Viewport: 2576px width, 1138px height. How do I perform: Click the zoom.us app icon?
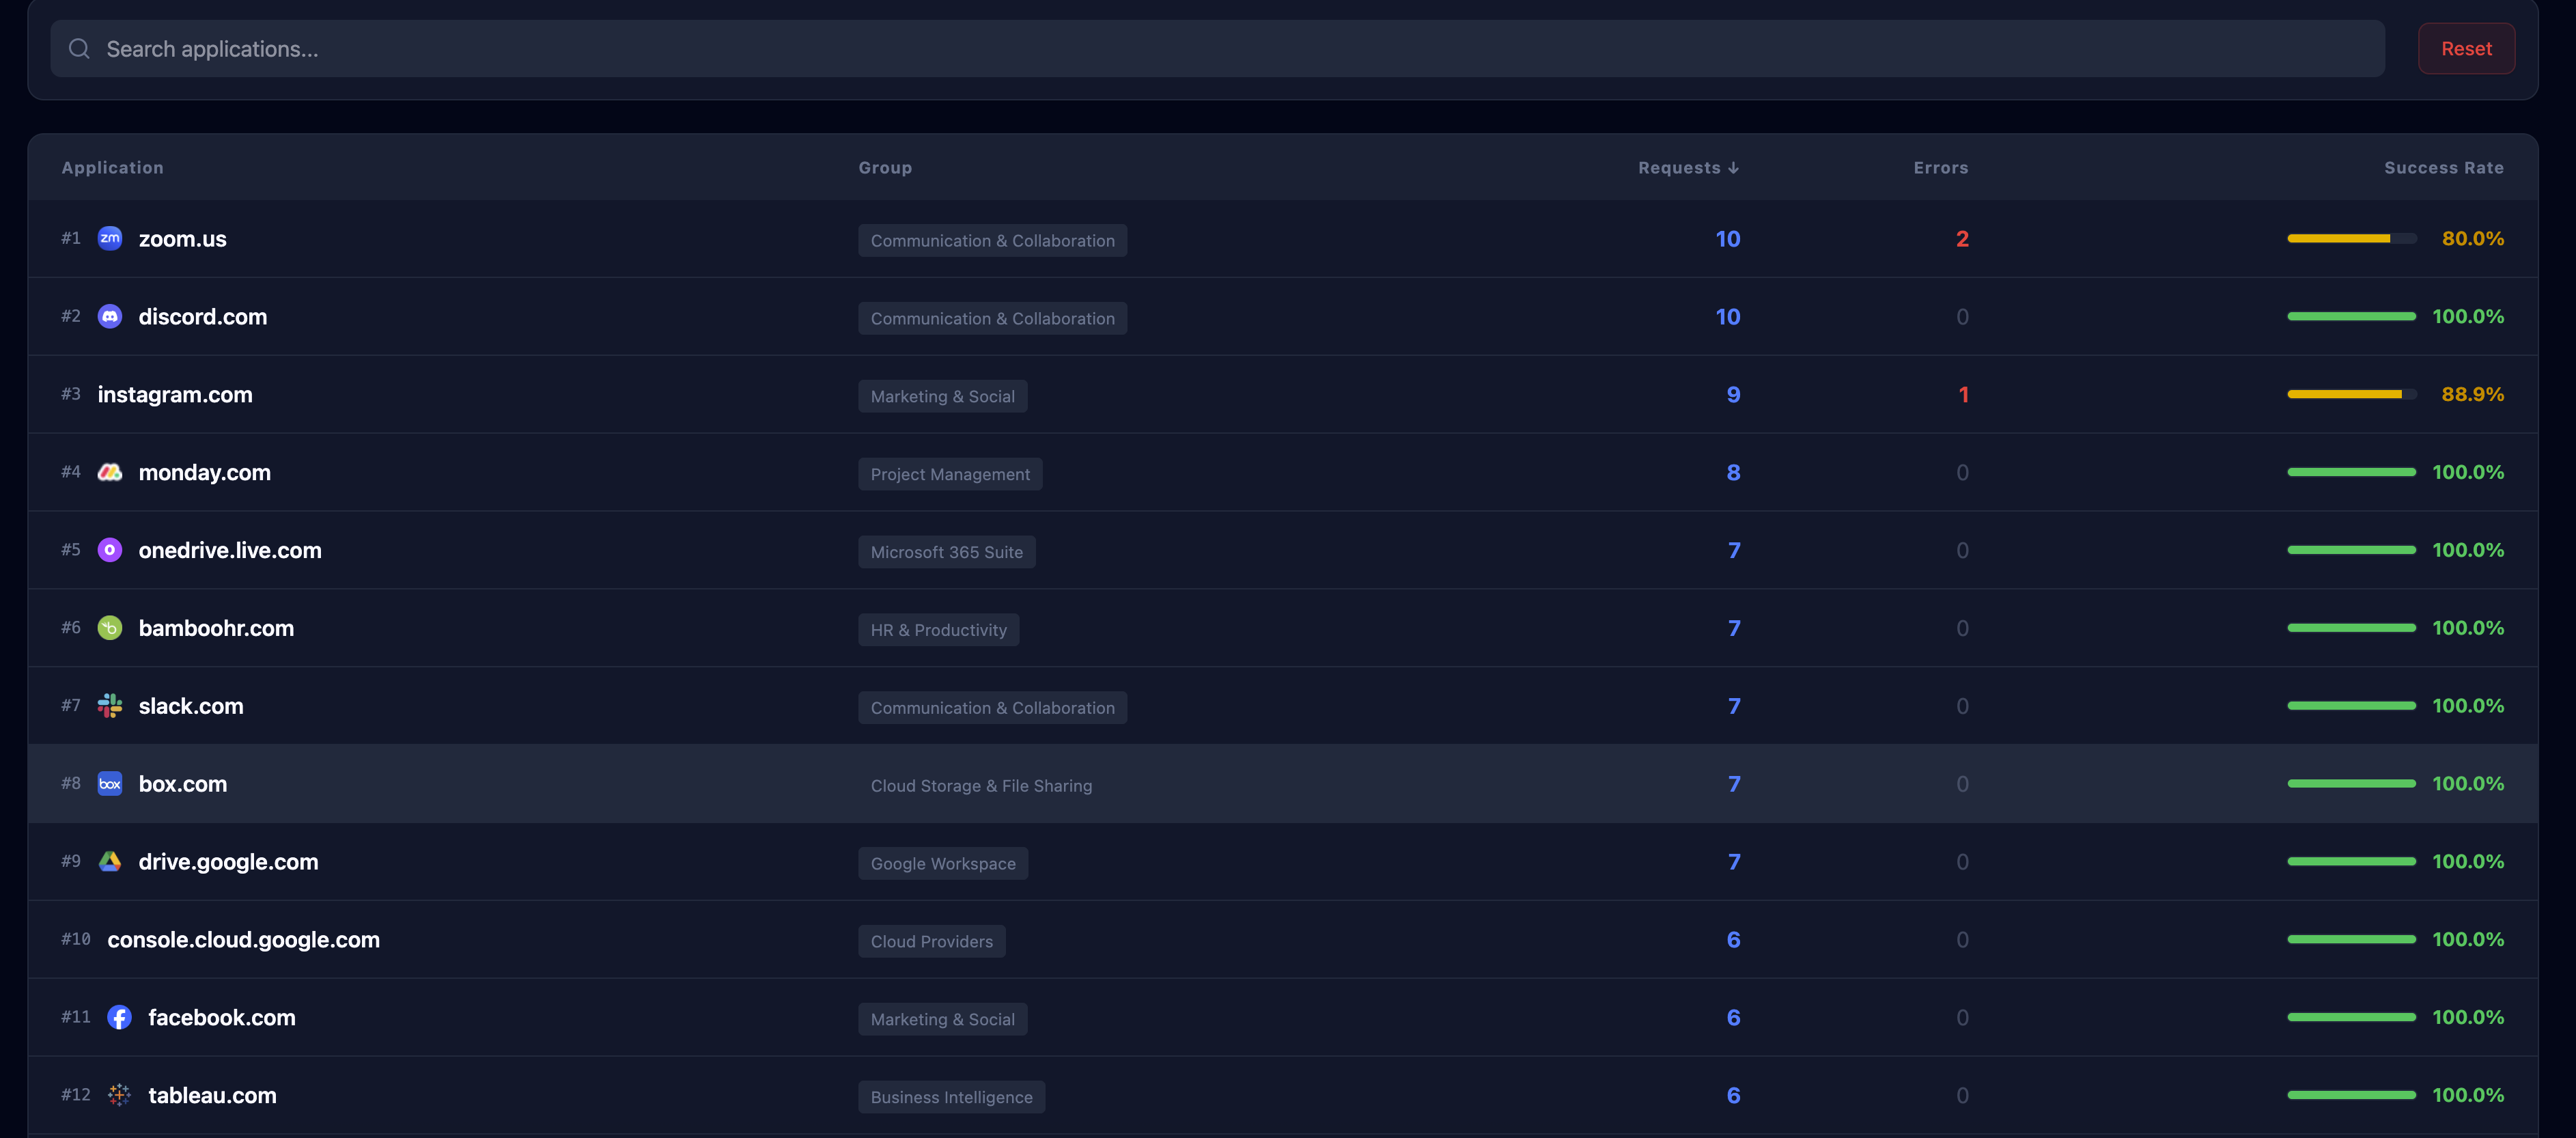click(110, 238)
